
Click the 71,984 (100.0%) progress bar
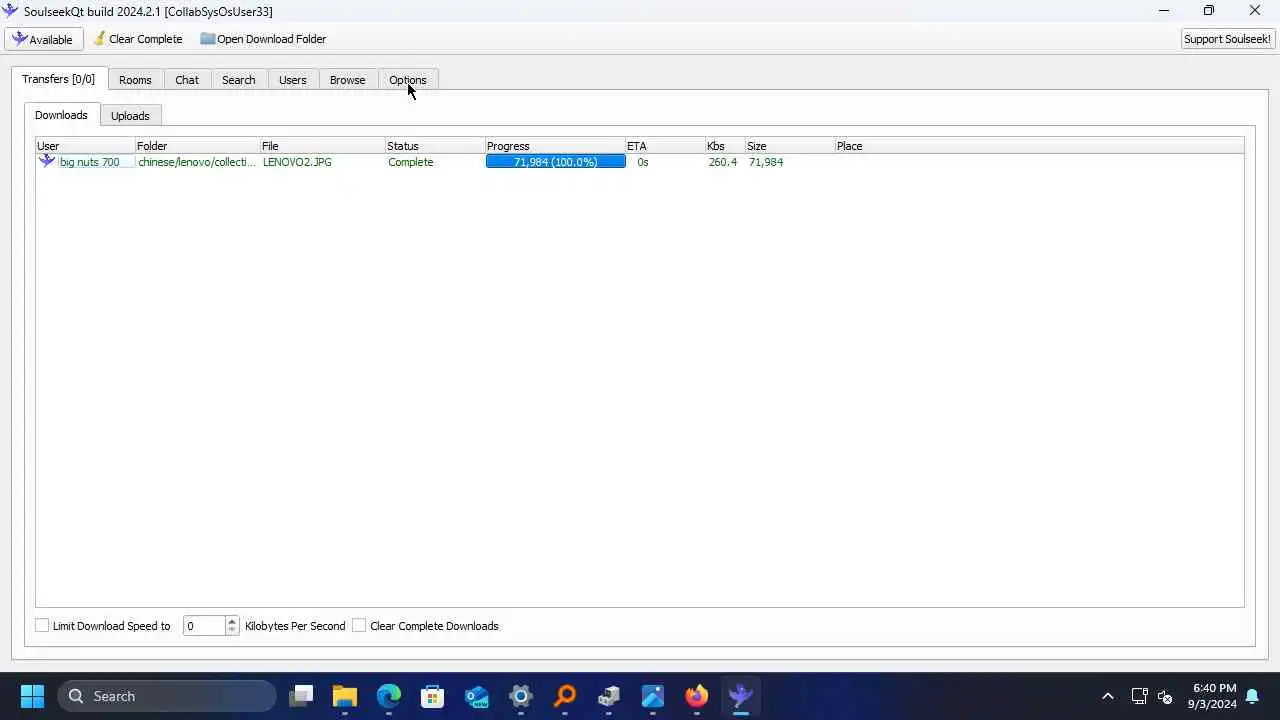click(x=556, y=162)
